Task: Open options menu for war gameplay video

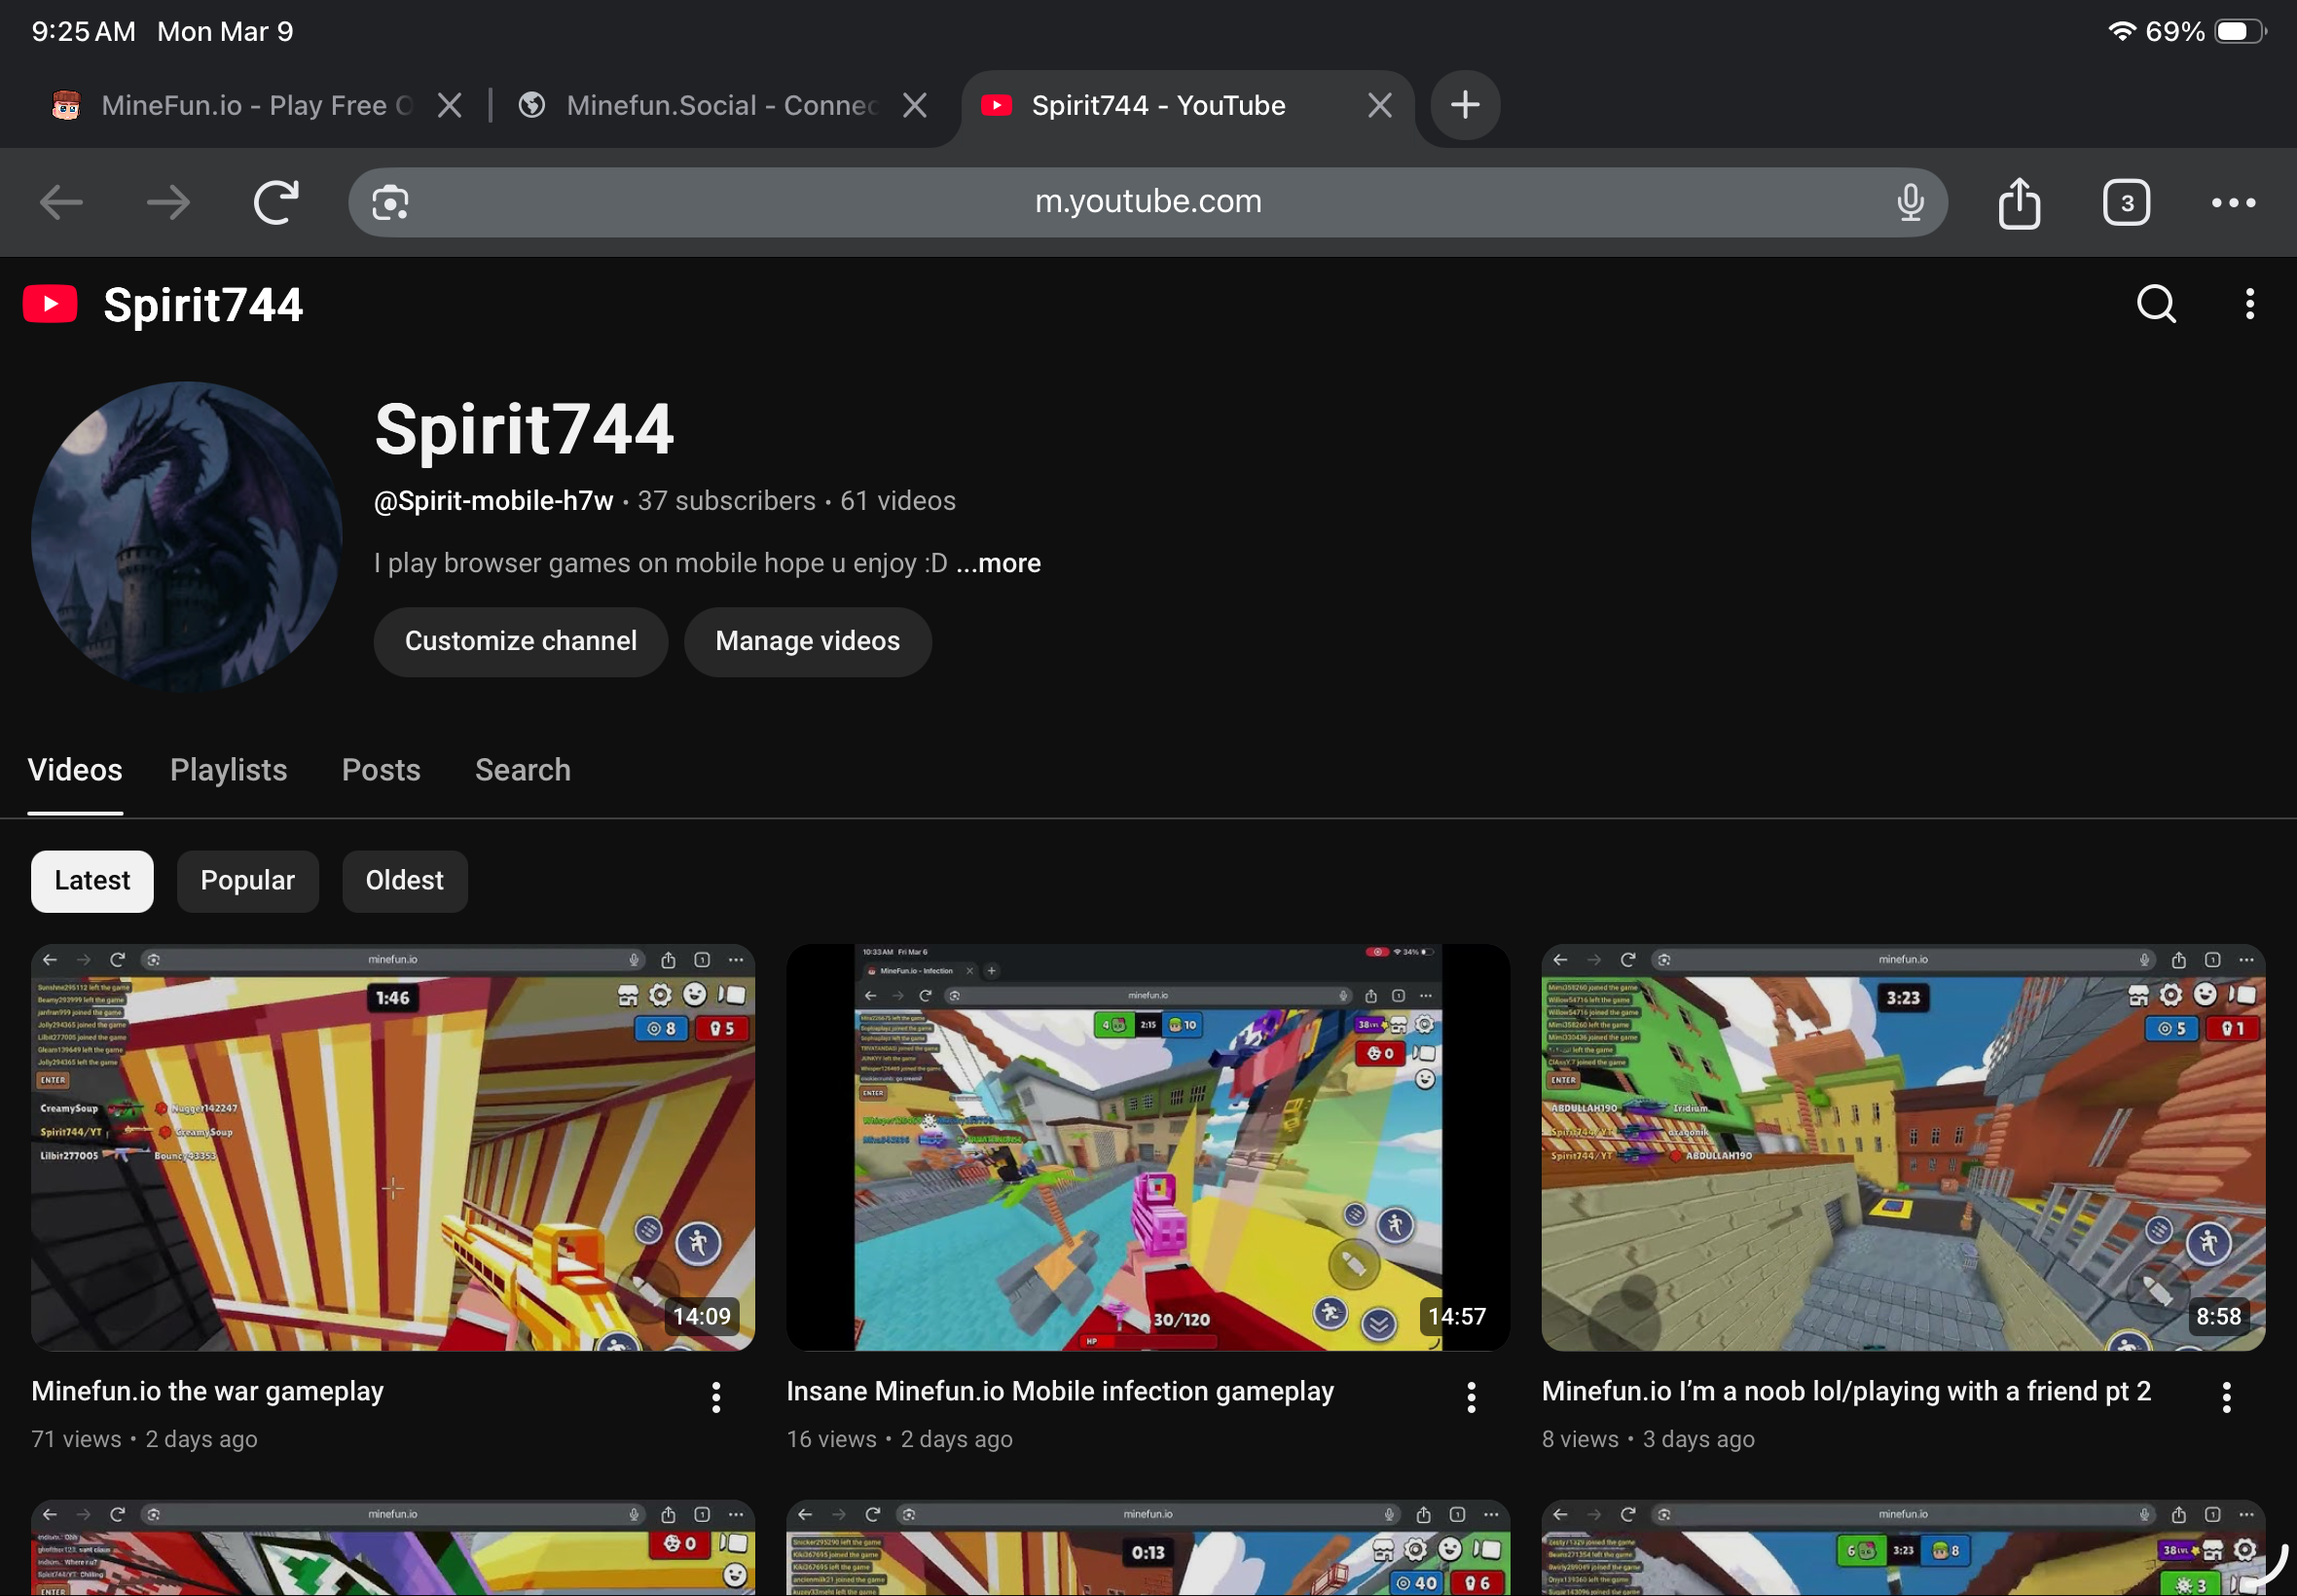Action: click(716, 1397)
